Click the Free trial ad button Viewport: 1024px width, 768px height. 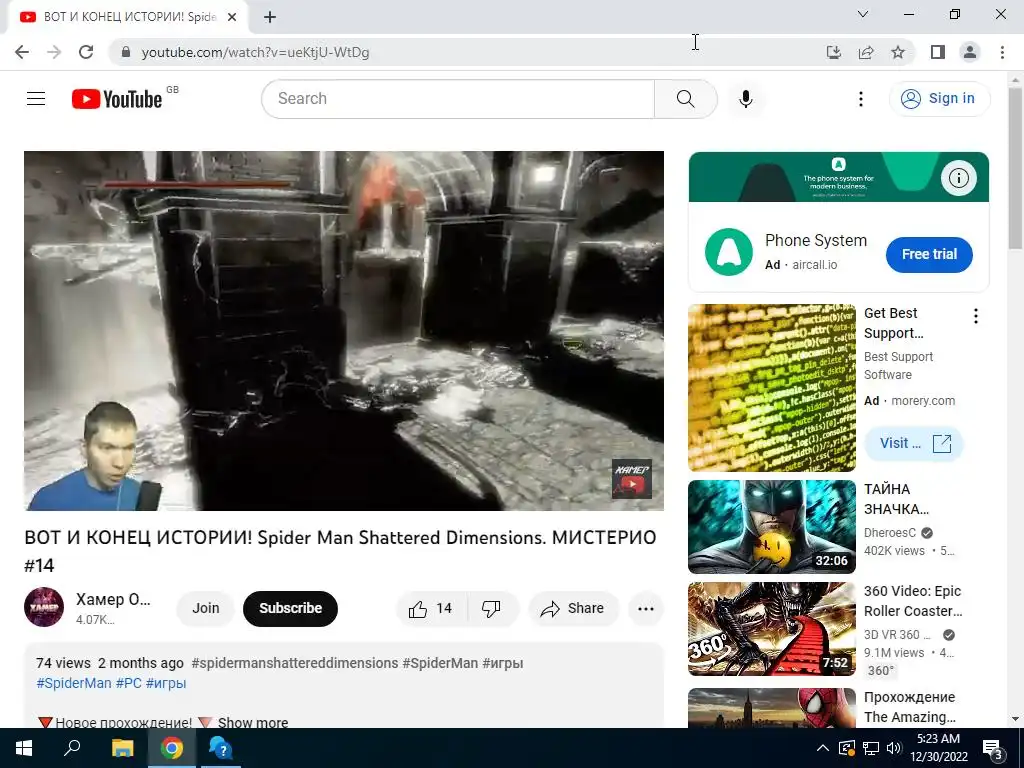point(929,255)
